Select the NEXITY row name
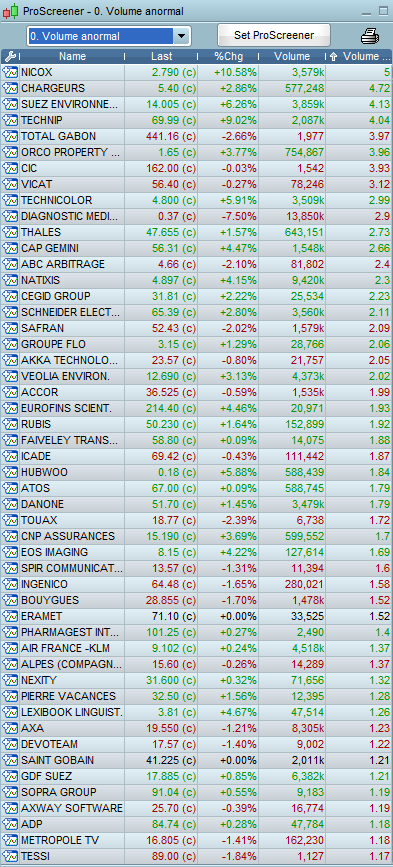 tap(39, 680)
